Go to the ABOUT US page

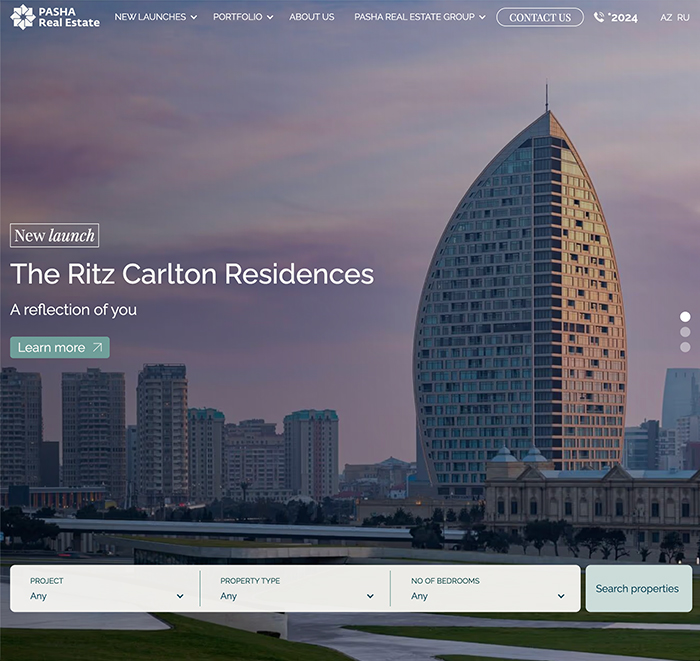312,17
